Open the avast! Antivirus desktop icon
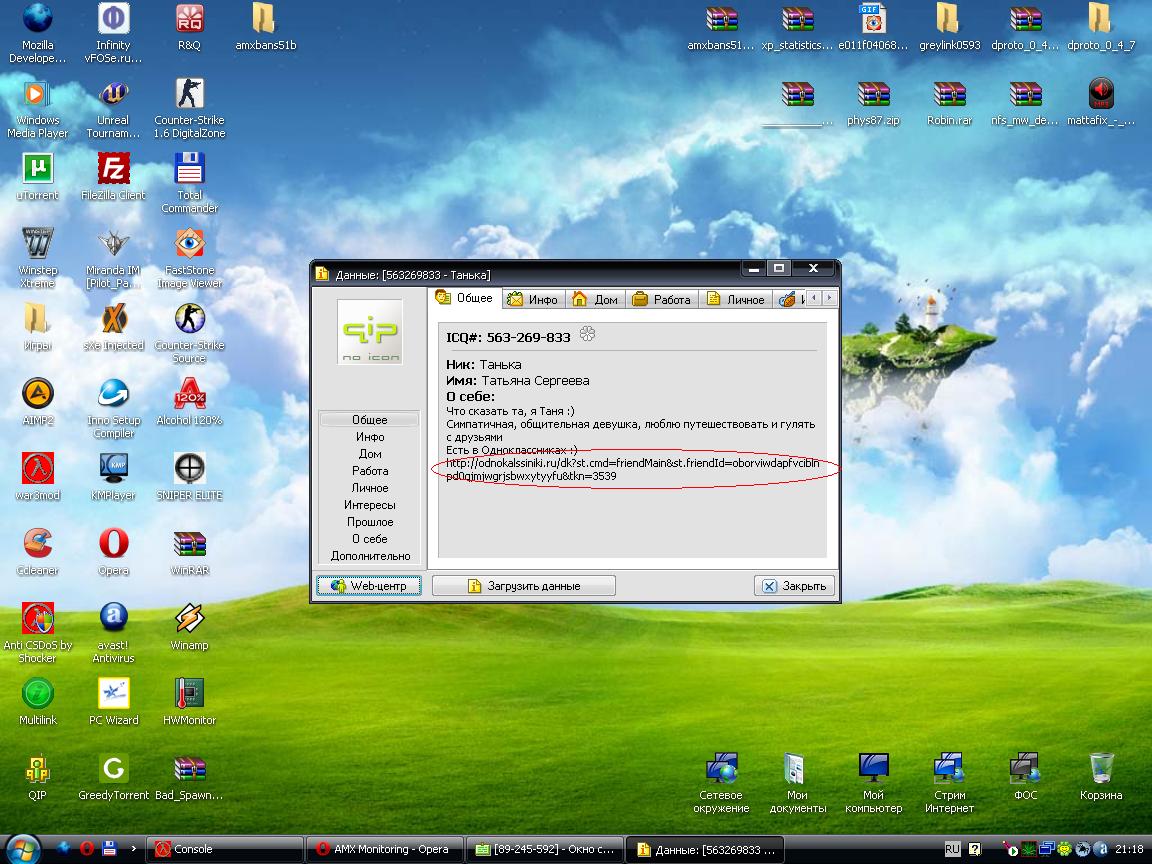 point(113,619)
